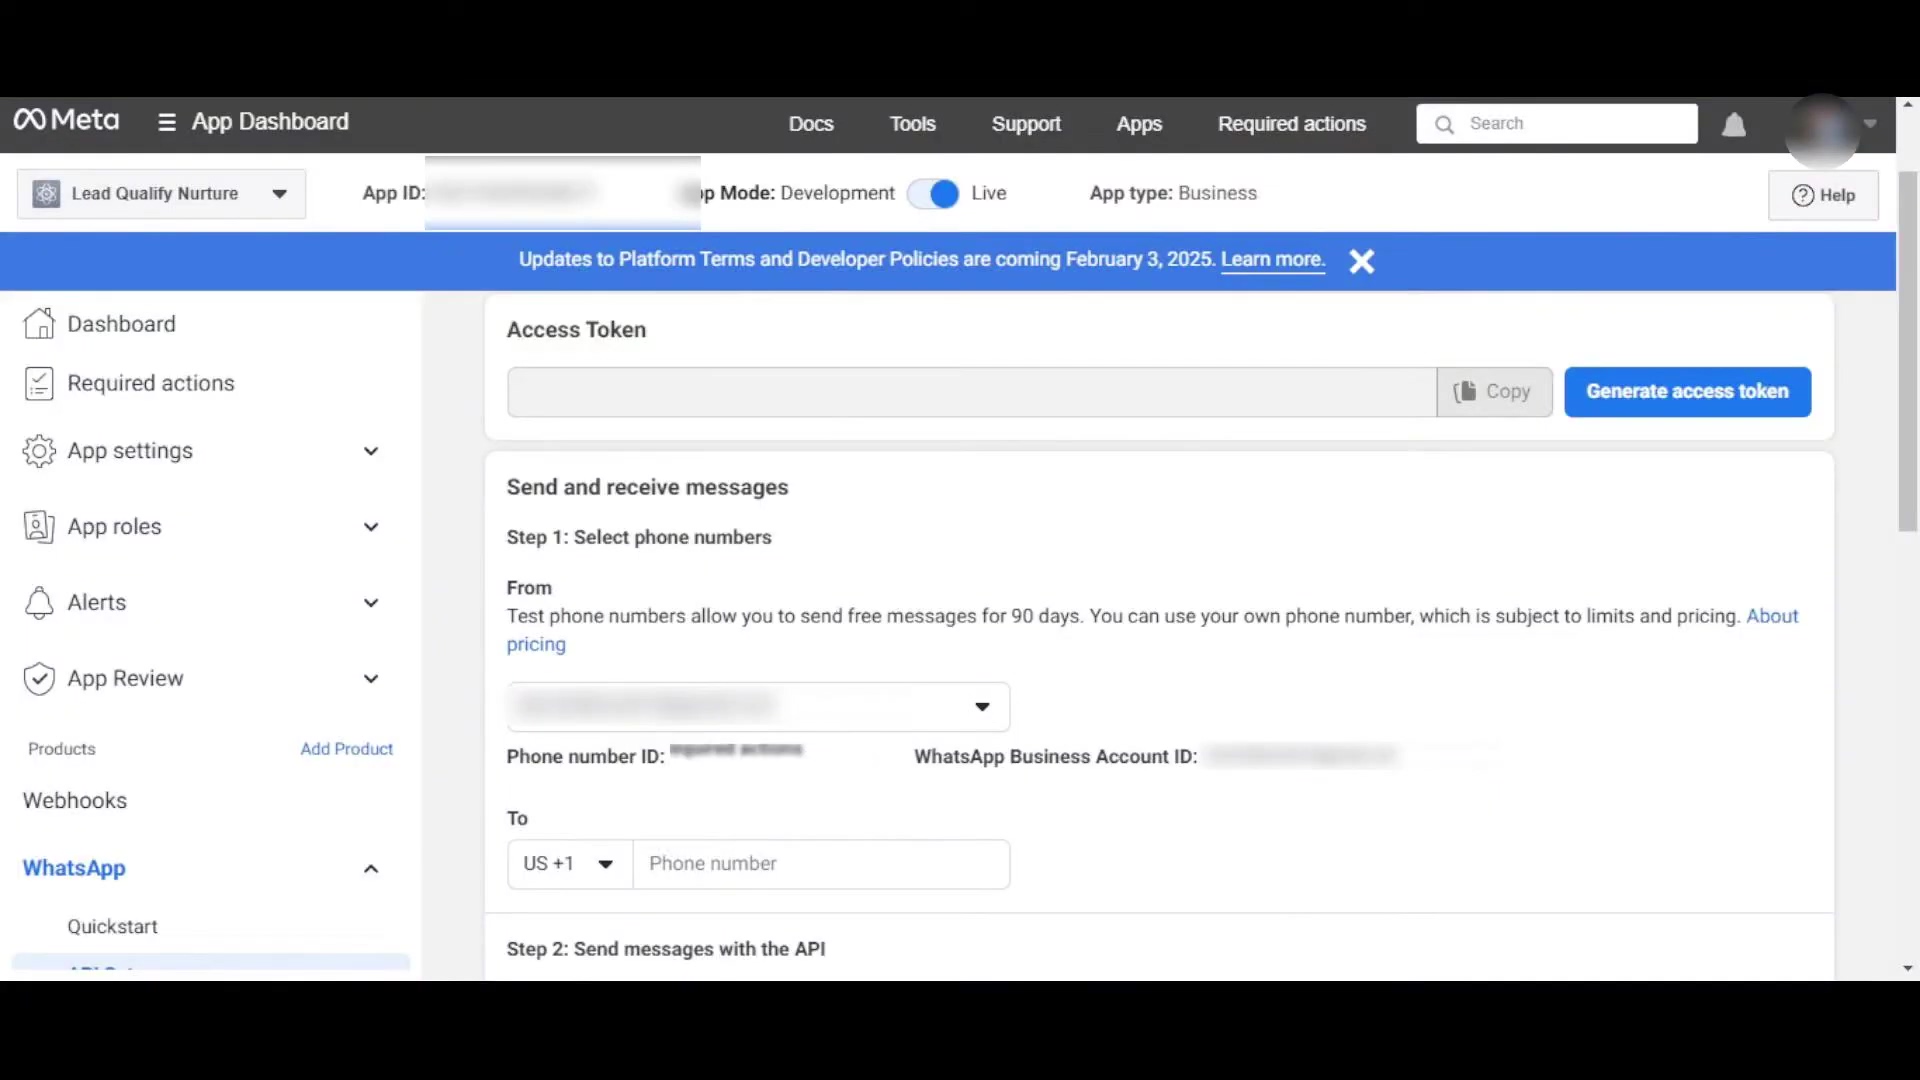Image resolution: width=1920 pixels, height=1080 pixels.
Task: Click the Access Token text field
Action: (x=972, y=392)
